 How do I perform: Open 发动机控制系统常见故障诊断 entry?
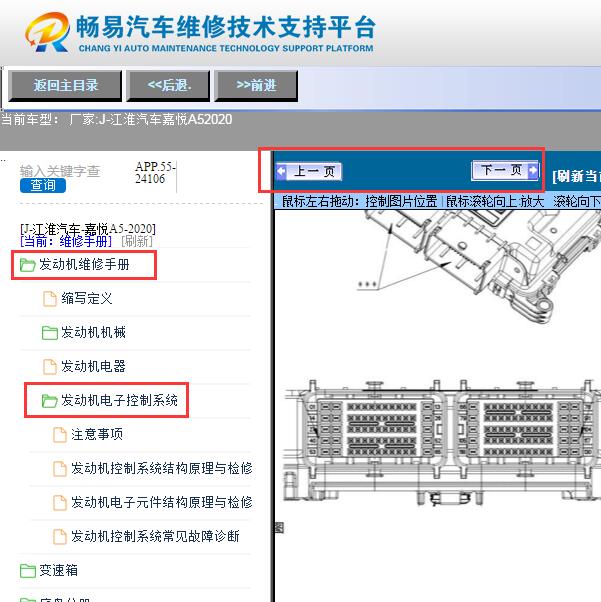[x=155, y=536]
